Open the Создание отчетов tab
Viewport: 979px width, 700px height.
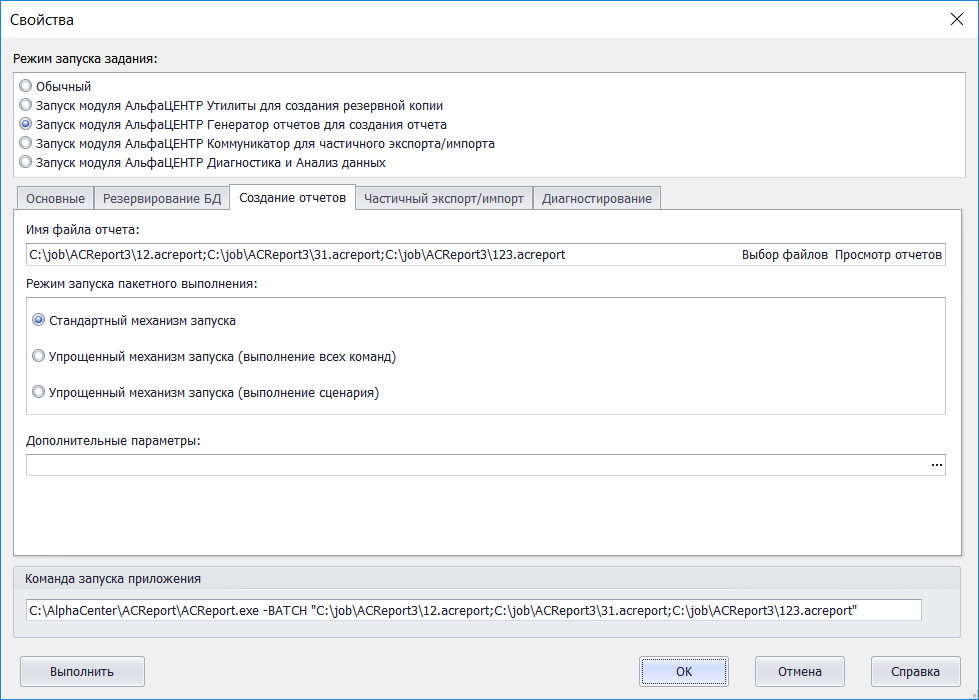coord(292,197)
